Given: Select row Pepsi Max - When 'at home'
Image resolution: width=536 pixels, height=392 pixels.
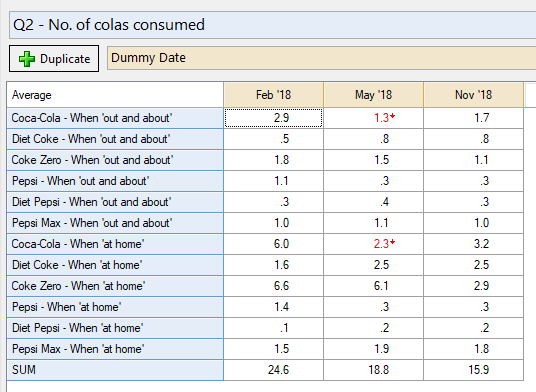Looking at the screenshot, I should (x=115, y=349).
